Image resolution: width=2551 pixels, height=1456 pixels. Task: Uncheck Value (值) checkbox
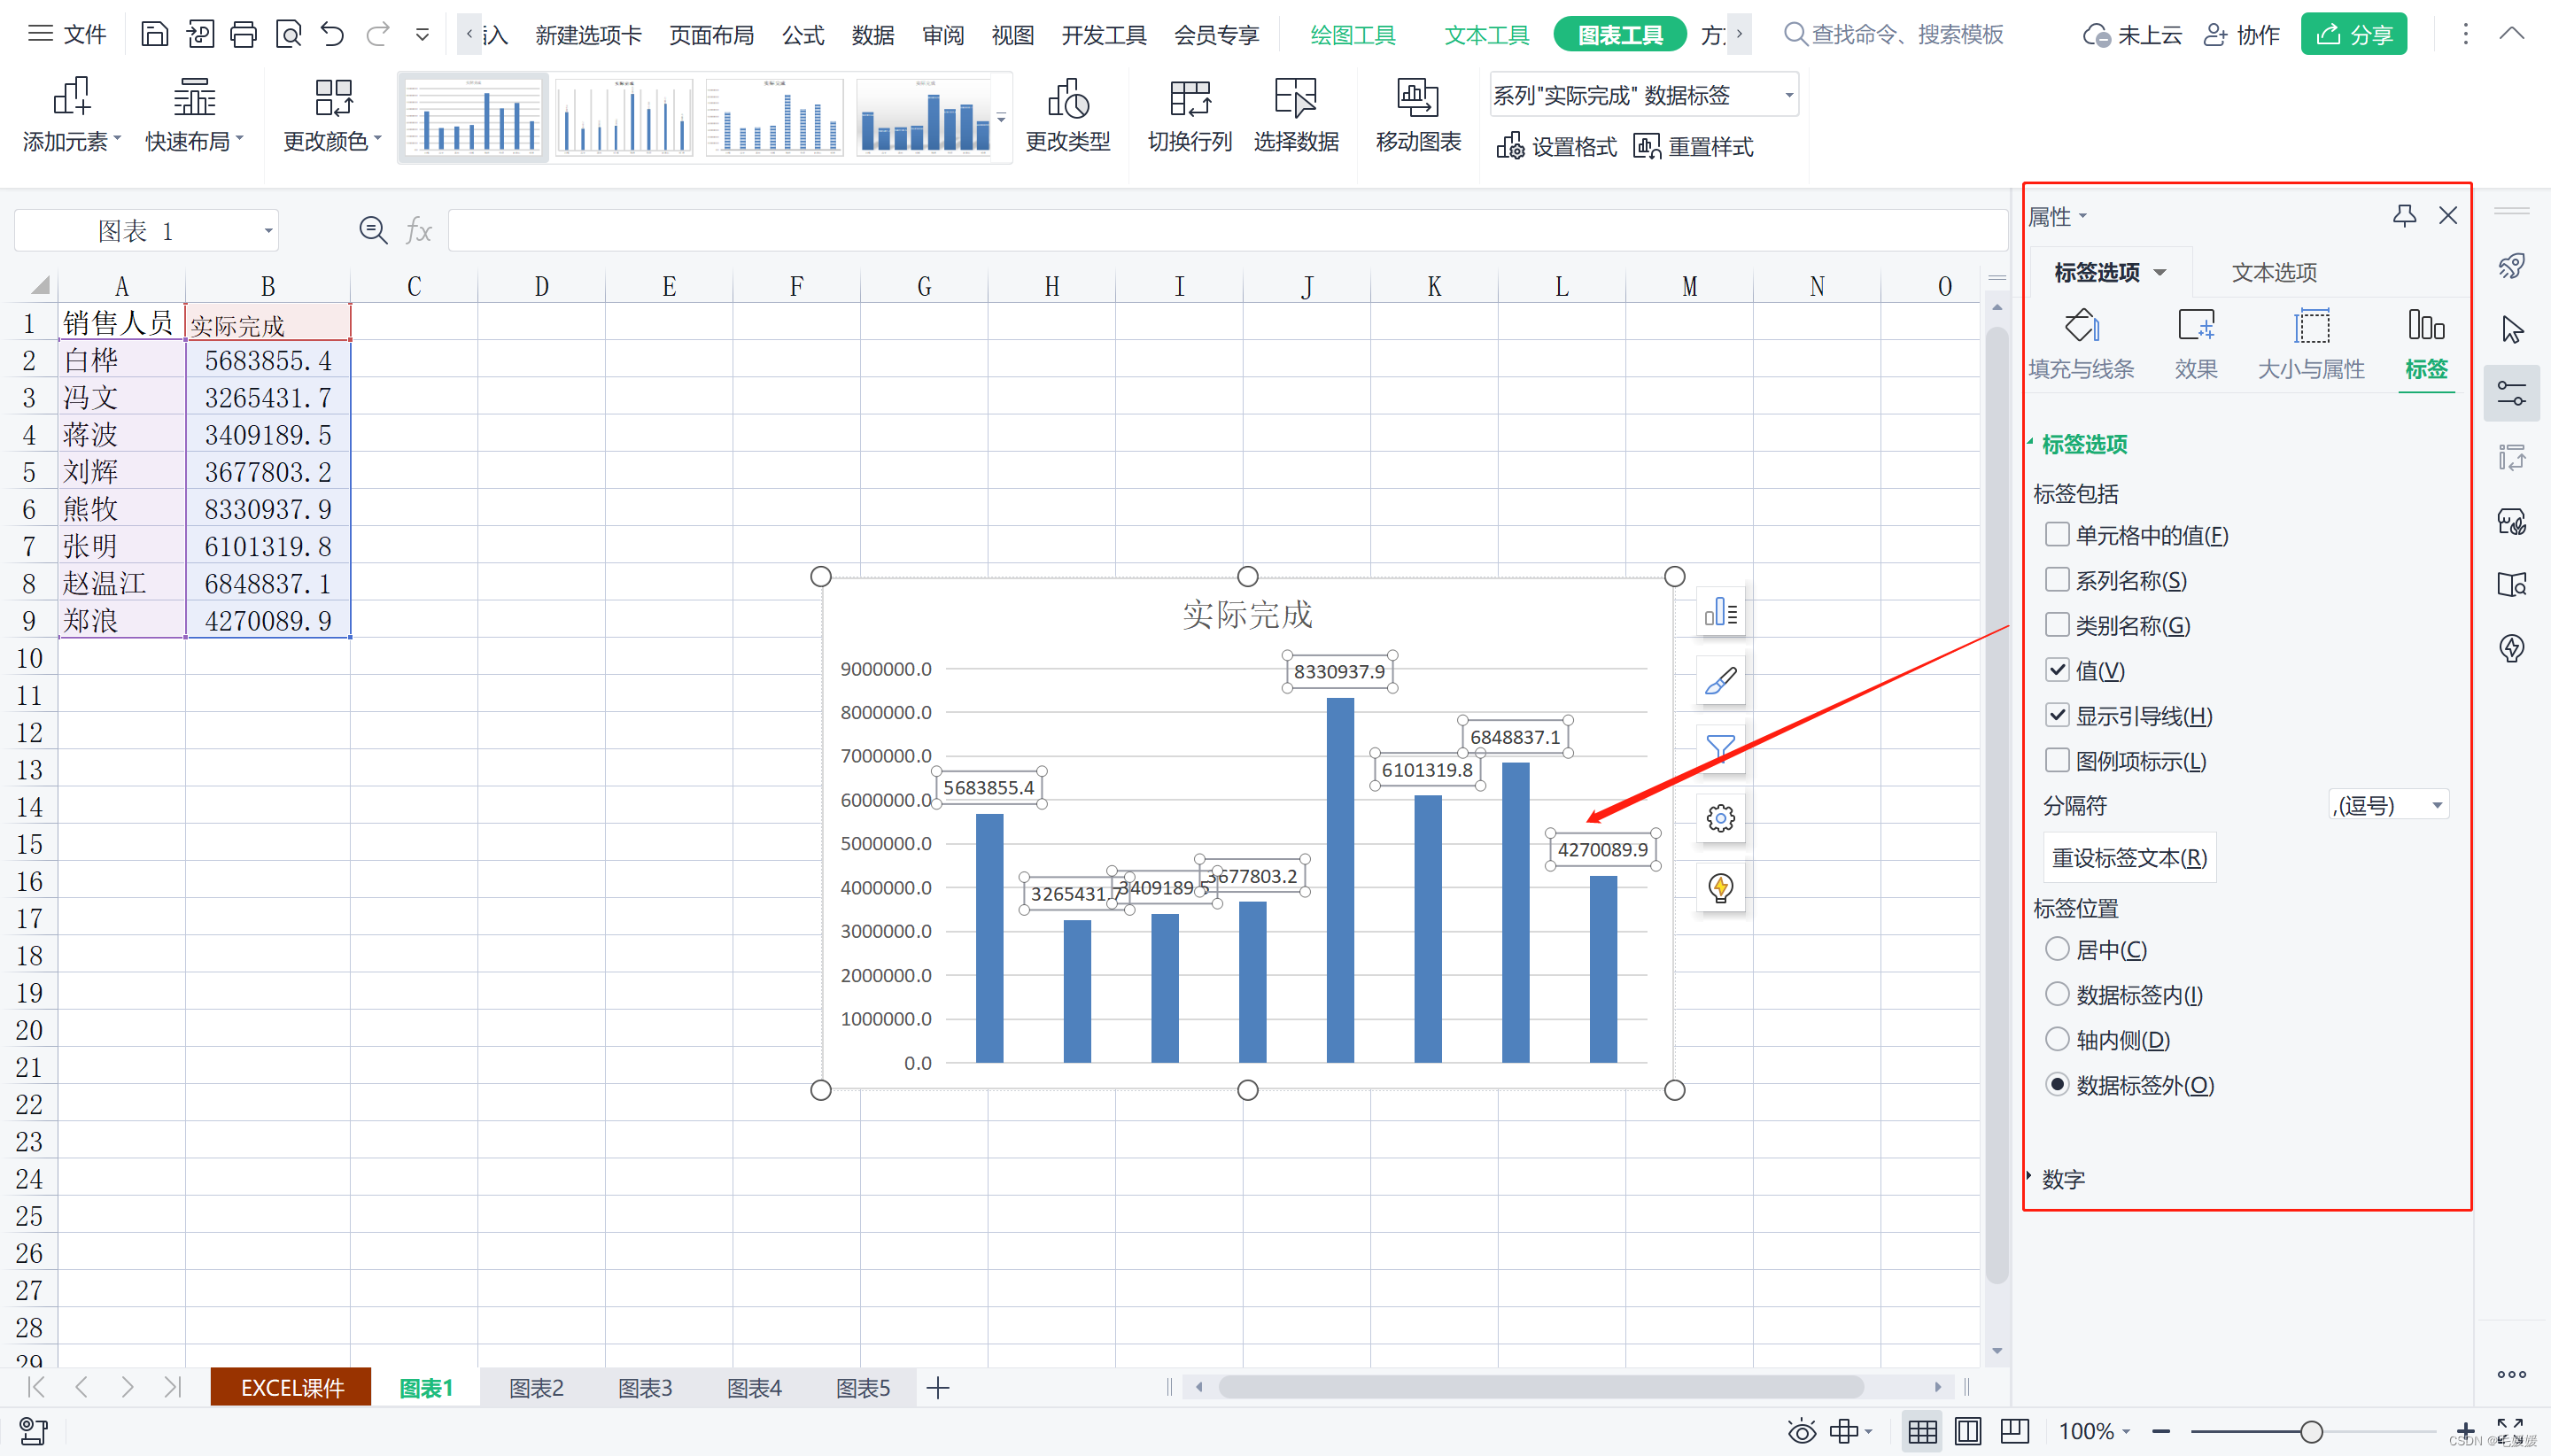pos(2057,669)
